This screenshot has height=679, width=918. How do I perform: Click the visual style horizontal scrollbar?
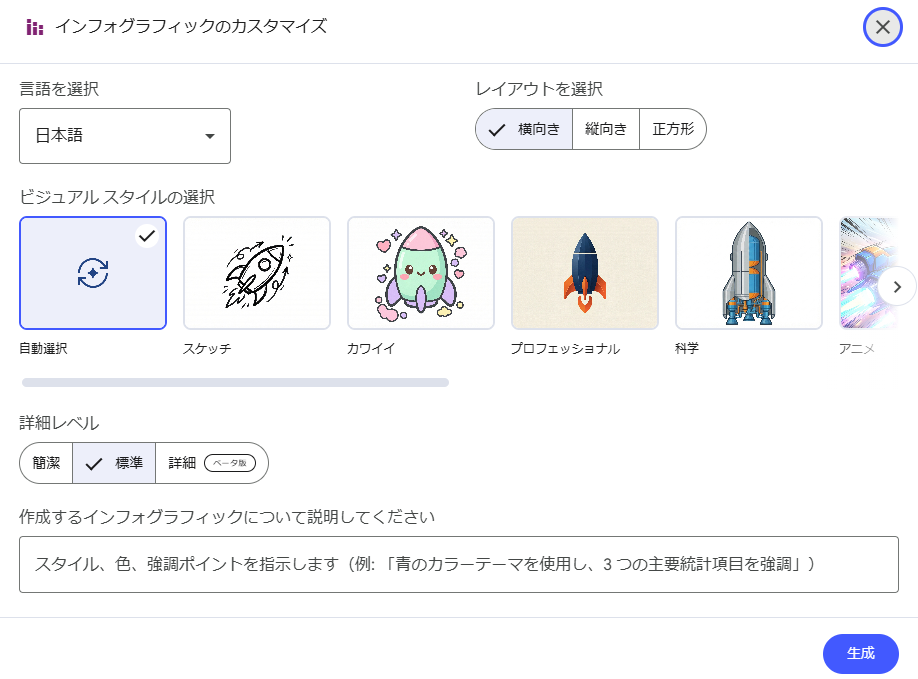click(x=235, y=382)
